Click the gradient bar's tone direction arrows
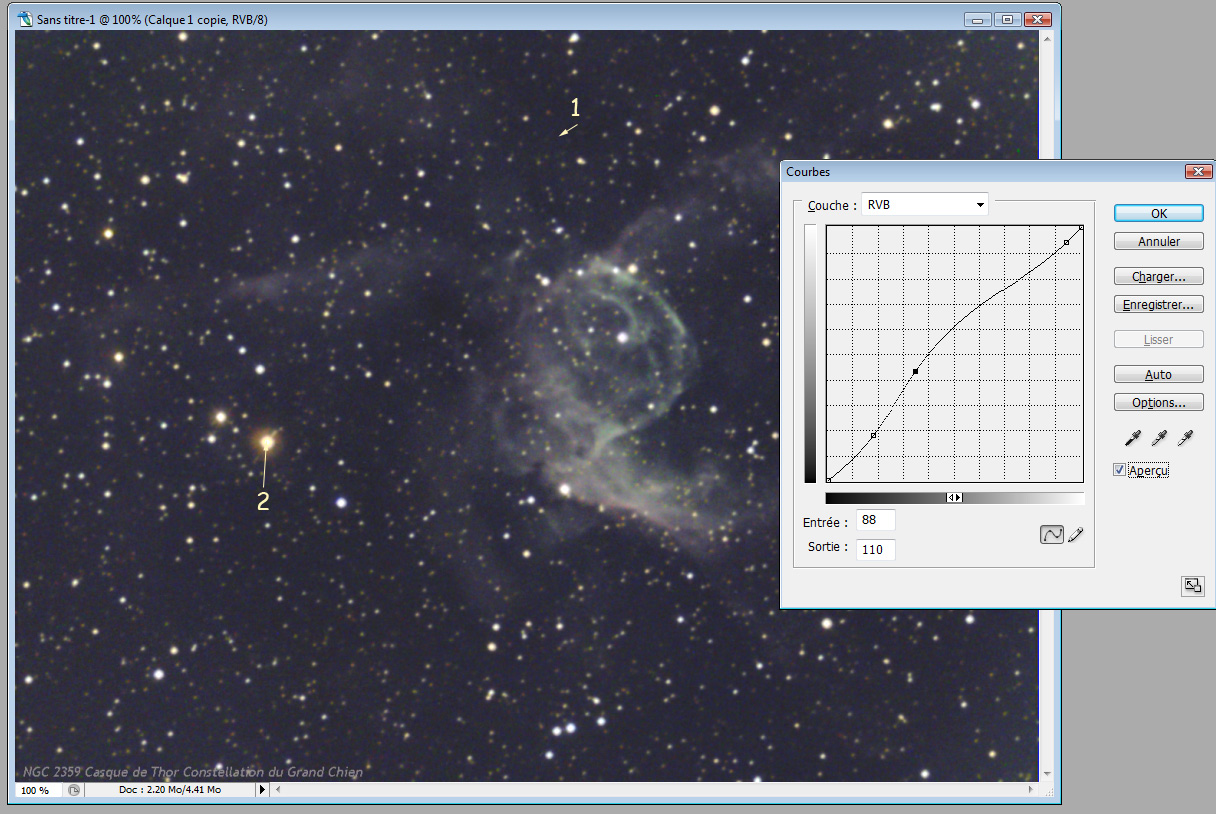Viewport: 1216px width, 814px height. (955, 497)
